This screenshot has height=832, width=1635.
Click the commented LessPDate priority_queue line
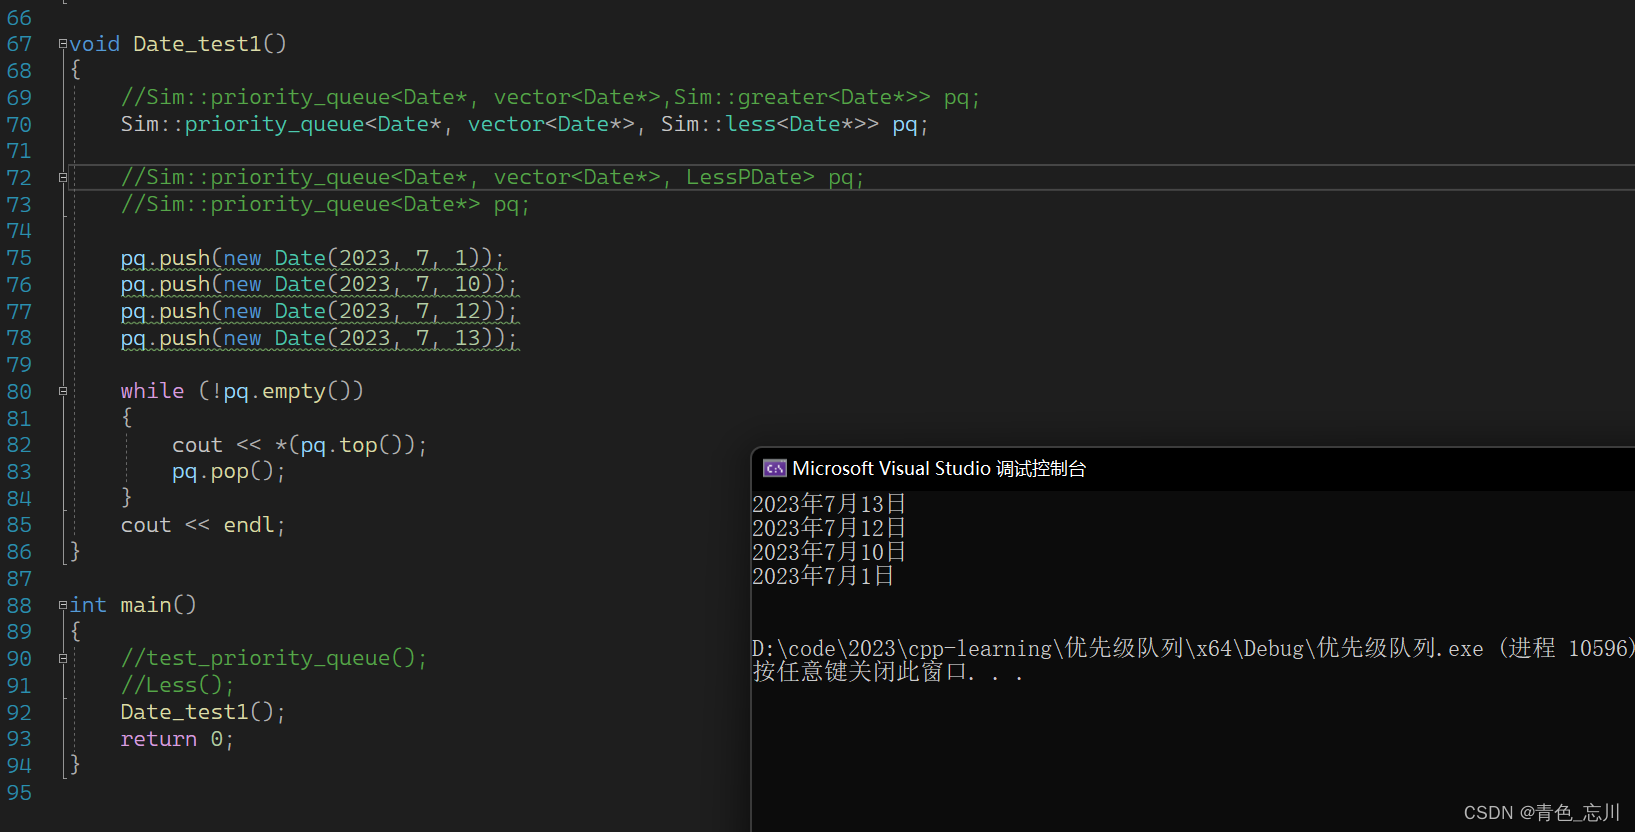coord(492,177)
